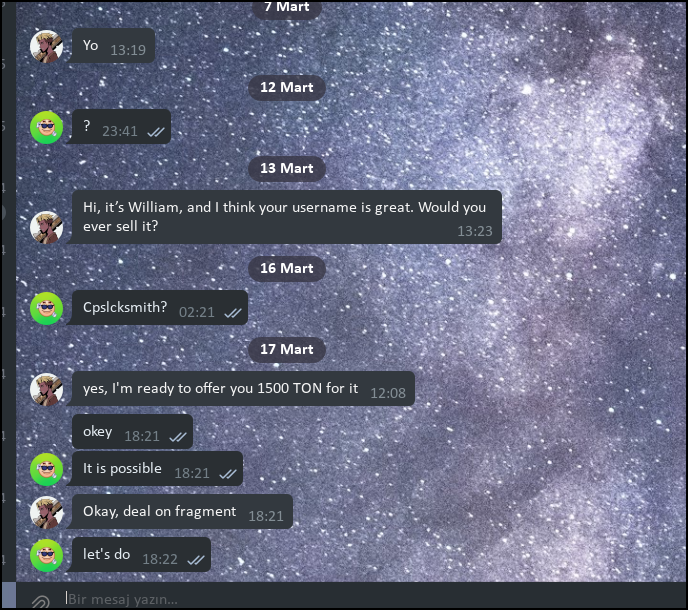Select the "12 Mart" date badge

tap(287, 88)
